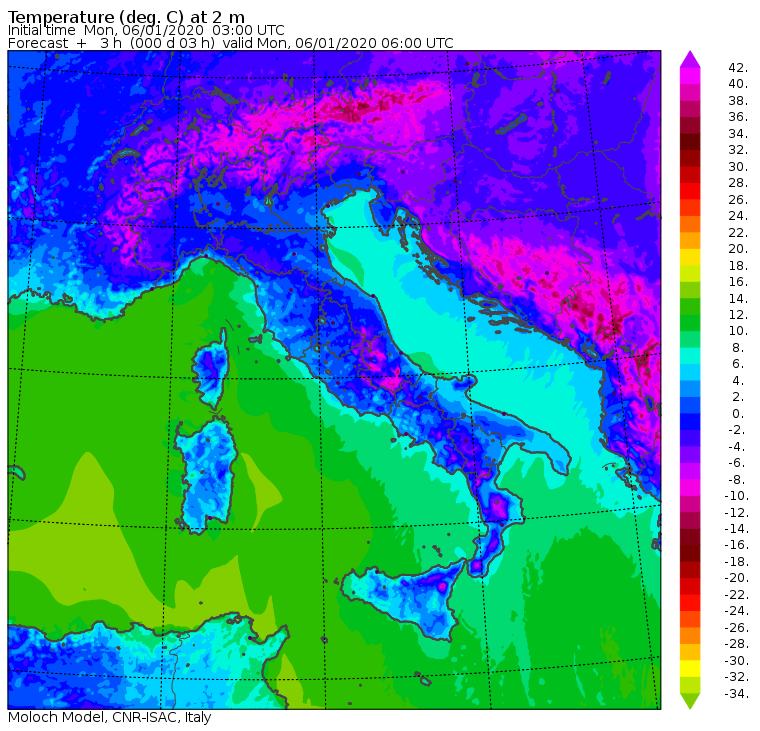Click the "12." colorbar label

(x=738, y=315)
